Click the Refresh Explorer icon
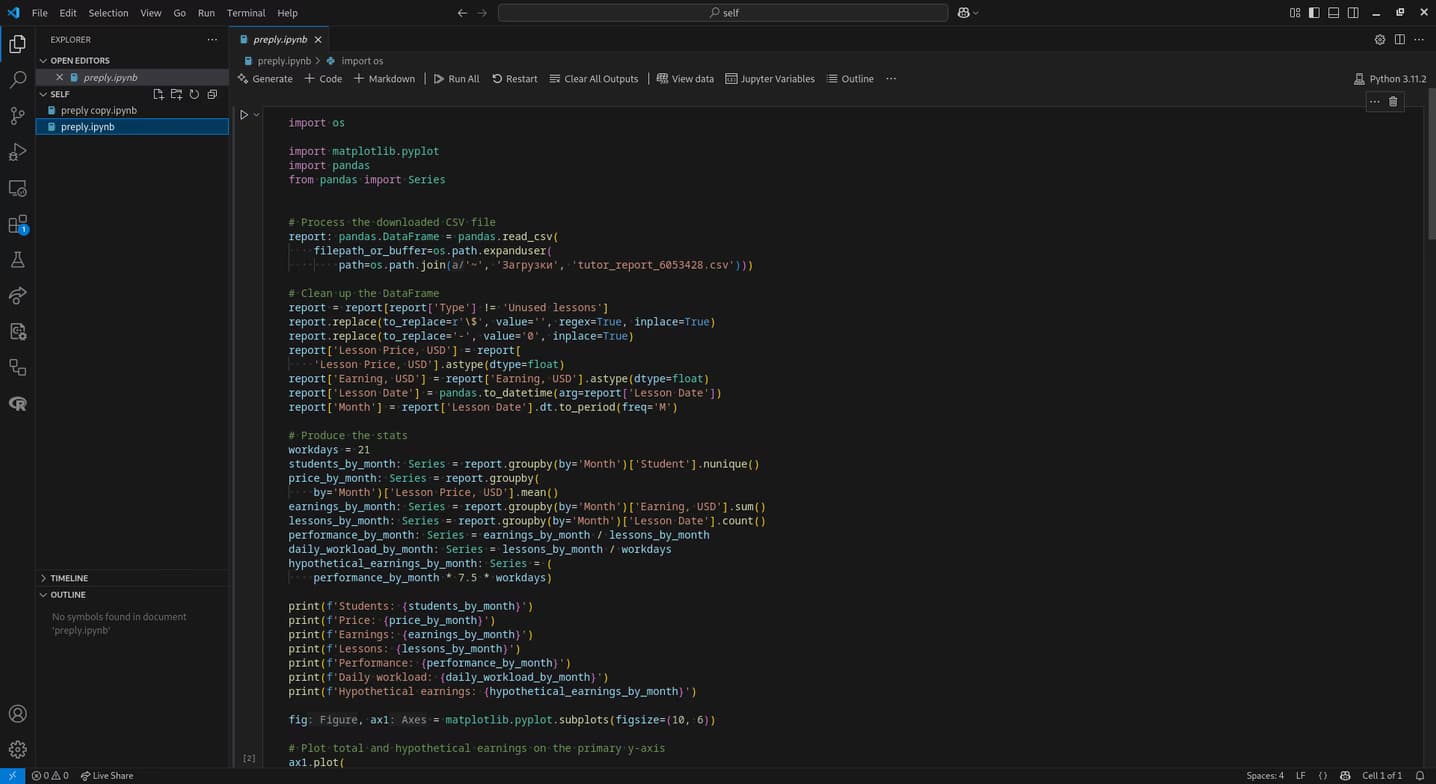 click(x=194, y=93)
